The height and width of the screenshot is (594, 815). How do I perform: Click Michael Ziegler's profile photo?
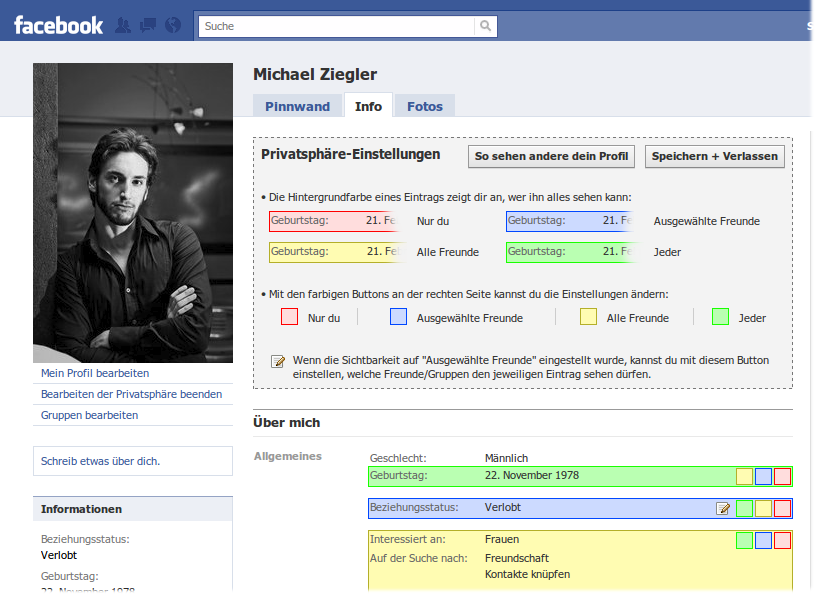coord(133,213)
